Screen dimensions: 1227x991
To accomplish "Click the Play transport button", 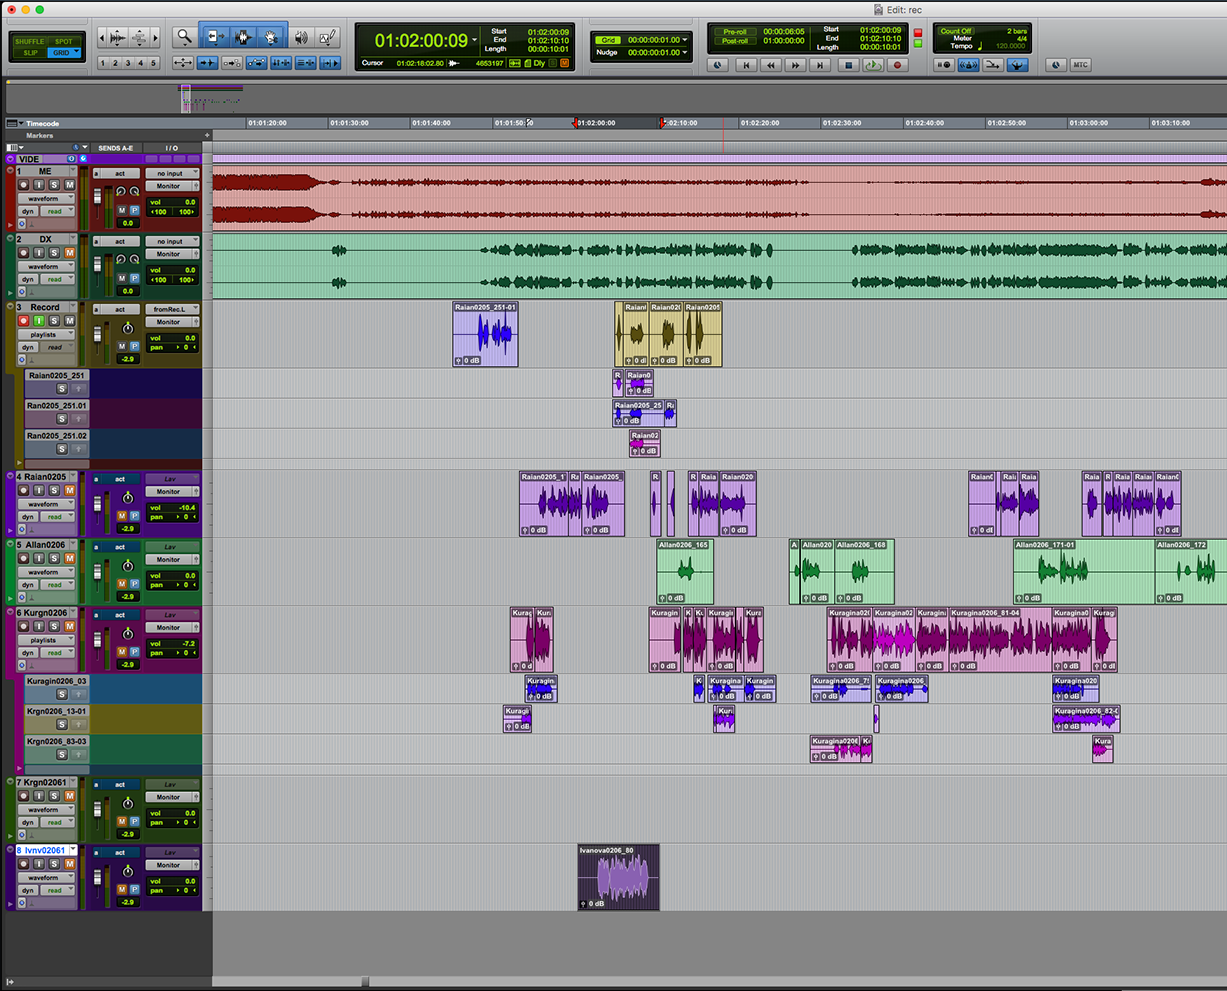I will coord(873,65).
